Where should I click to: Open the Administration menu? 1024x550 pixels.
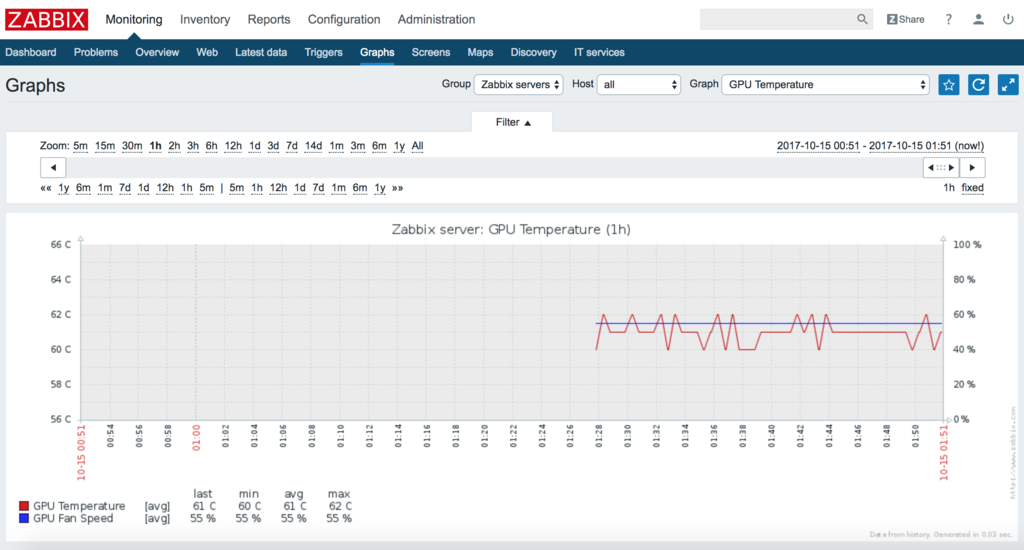436,20
